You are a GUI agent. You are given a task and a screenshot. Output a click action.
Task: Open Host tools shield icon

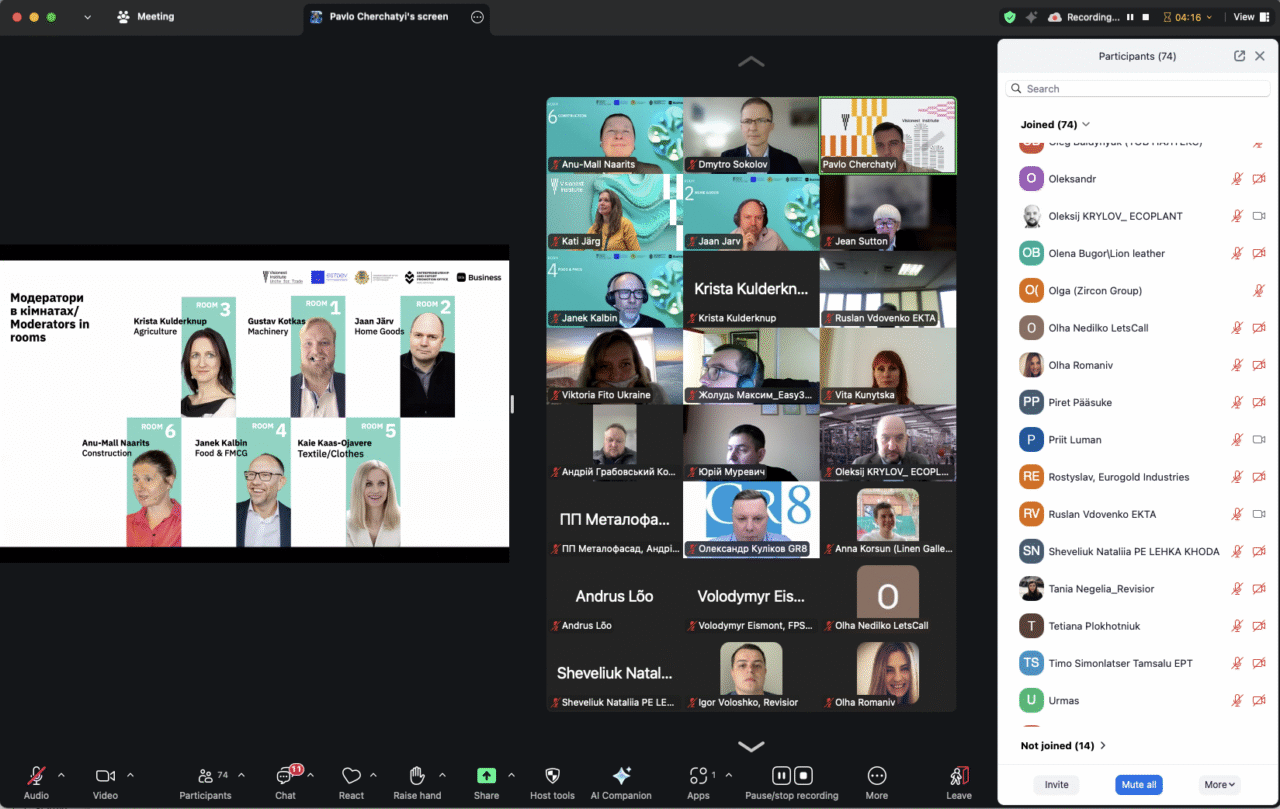coord(552,776)
